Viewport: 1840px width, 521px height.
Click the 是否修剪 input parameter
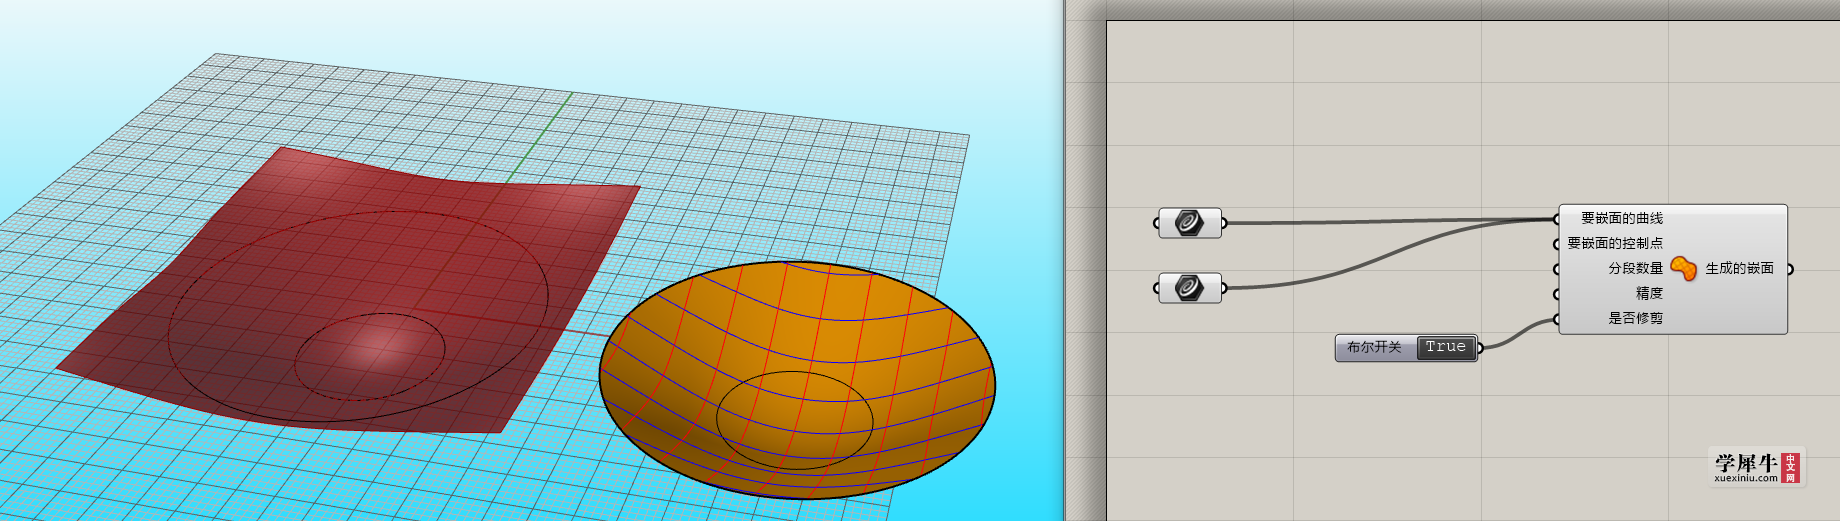pos(1635,318)
